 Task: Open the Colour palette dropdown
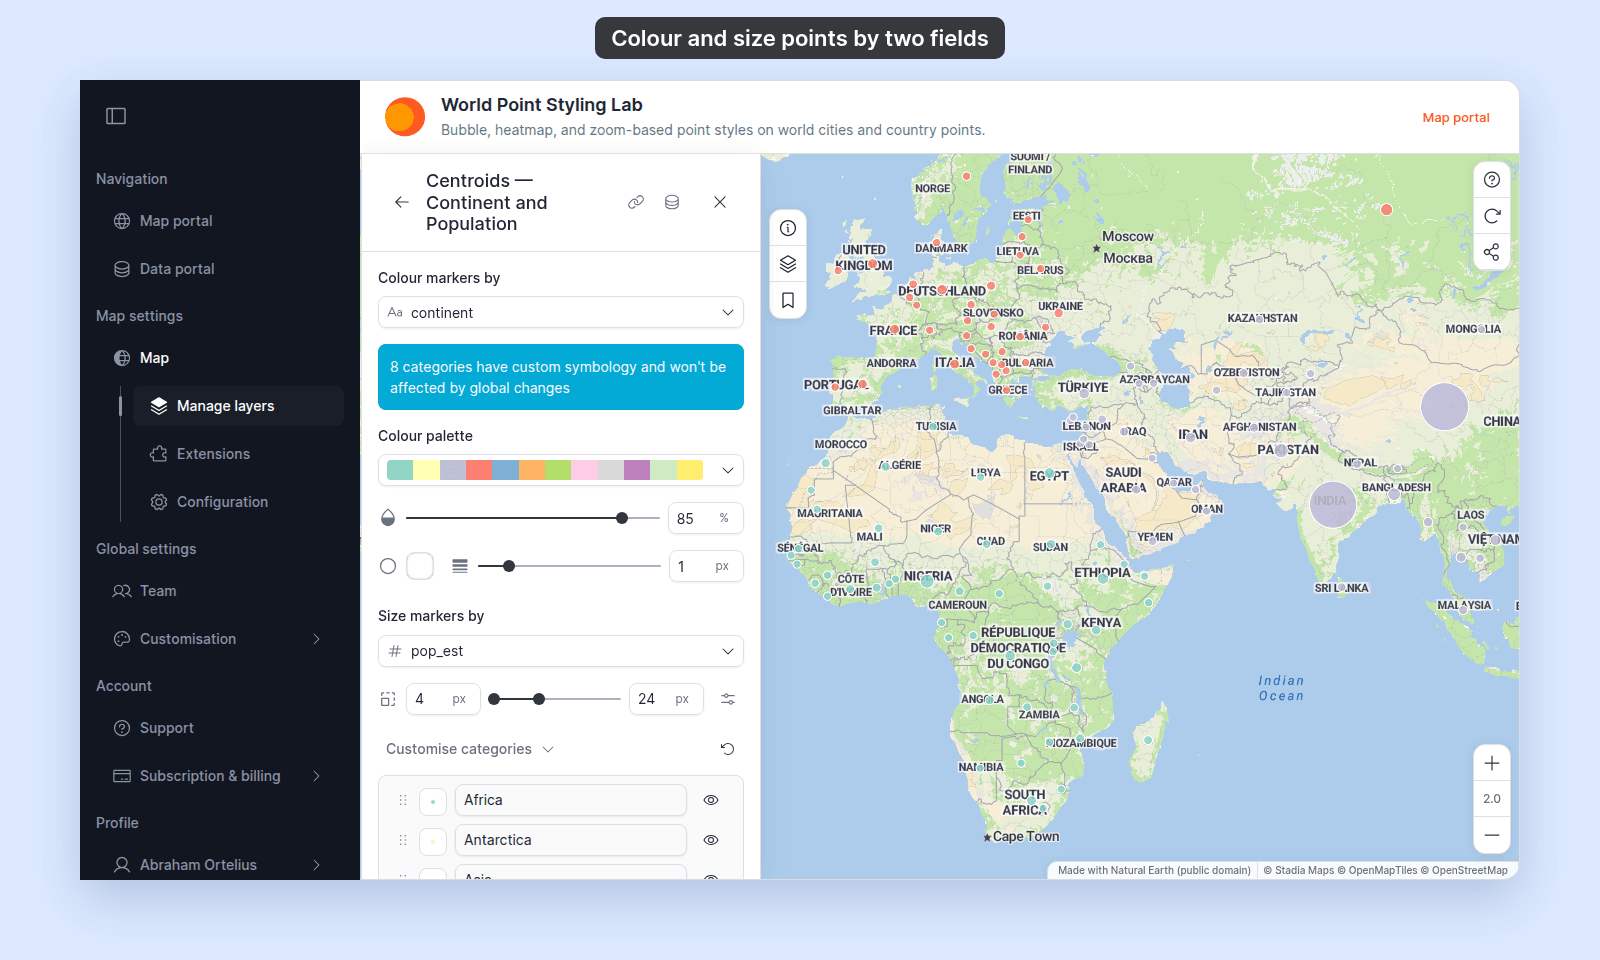coord(561,470)
